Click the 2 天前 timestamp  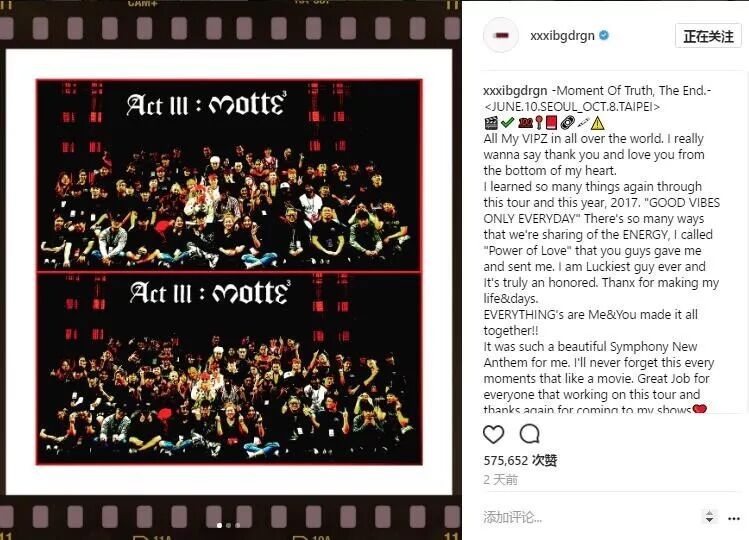[501, 479]
